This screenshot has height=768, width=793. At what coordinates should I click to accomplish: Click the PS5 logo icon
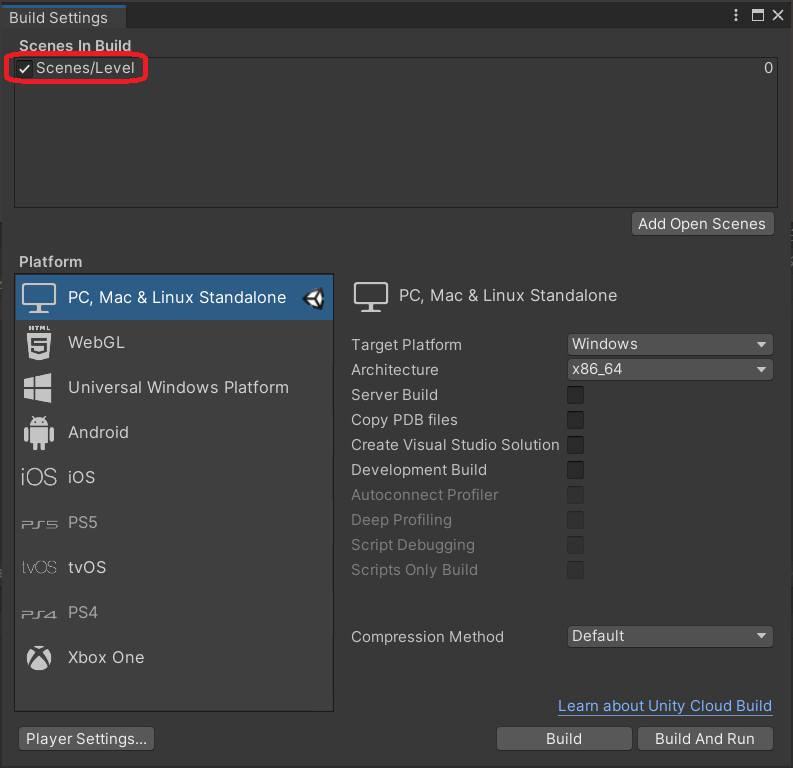pyautogui.click(x=39, y=524)
